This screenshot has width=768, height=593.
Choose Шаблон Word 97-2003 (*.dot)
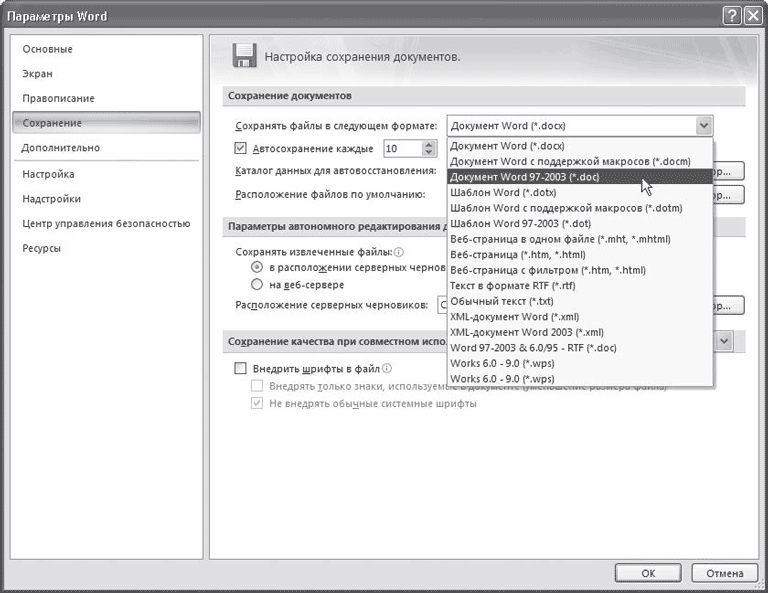pos(580,224)
